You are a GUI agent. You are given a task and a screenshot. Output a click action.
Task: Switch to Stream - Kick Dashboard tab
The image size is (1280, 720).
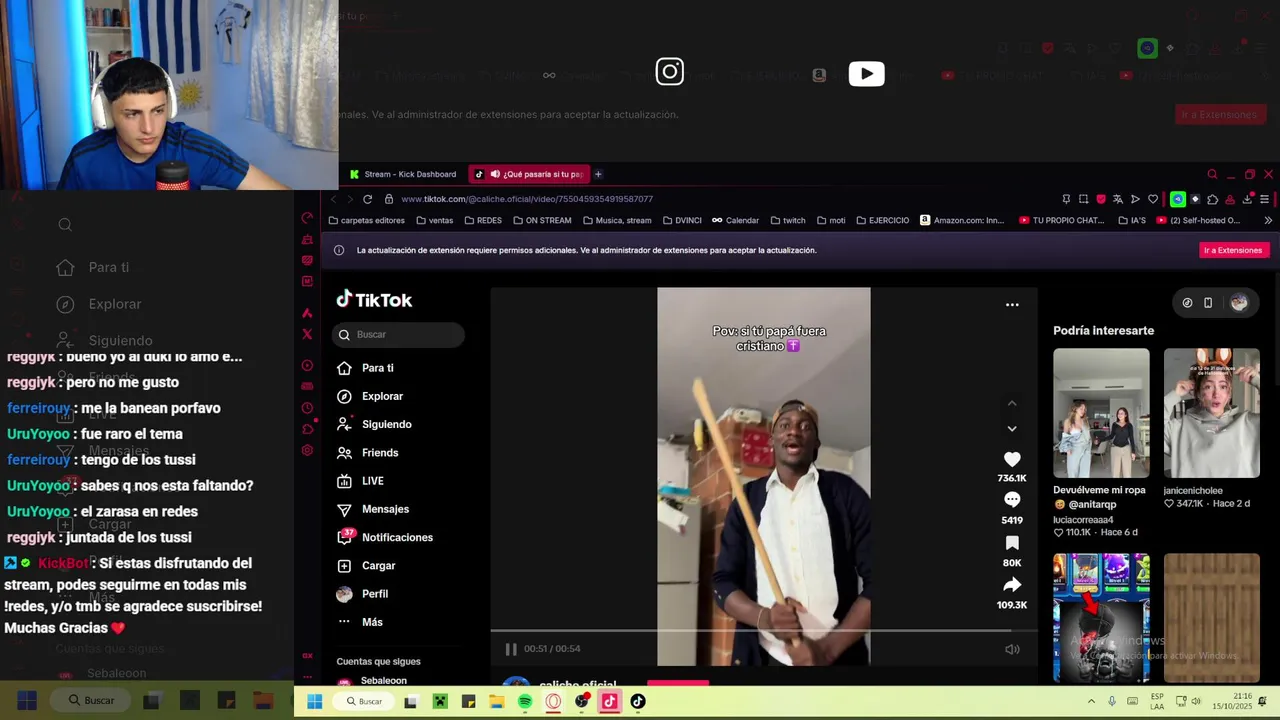403,174
